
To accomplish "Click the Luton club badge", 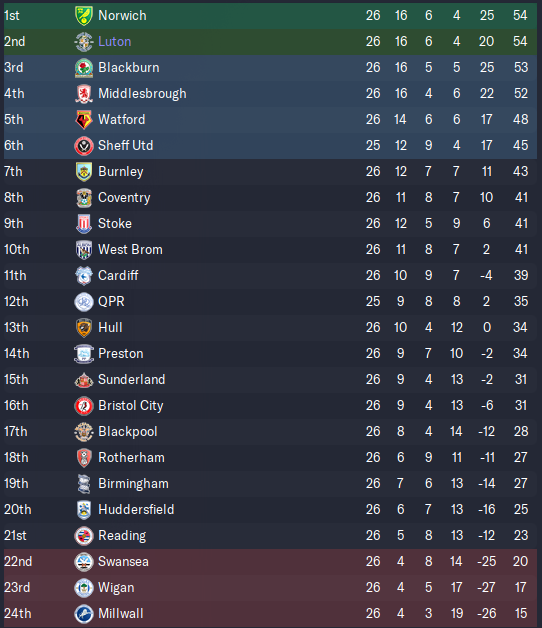I will click(84, 42).
